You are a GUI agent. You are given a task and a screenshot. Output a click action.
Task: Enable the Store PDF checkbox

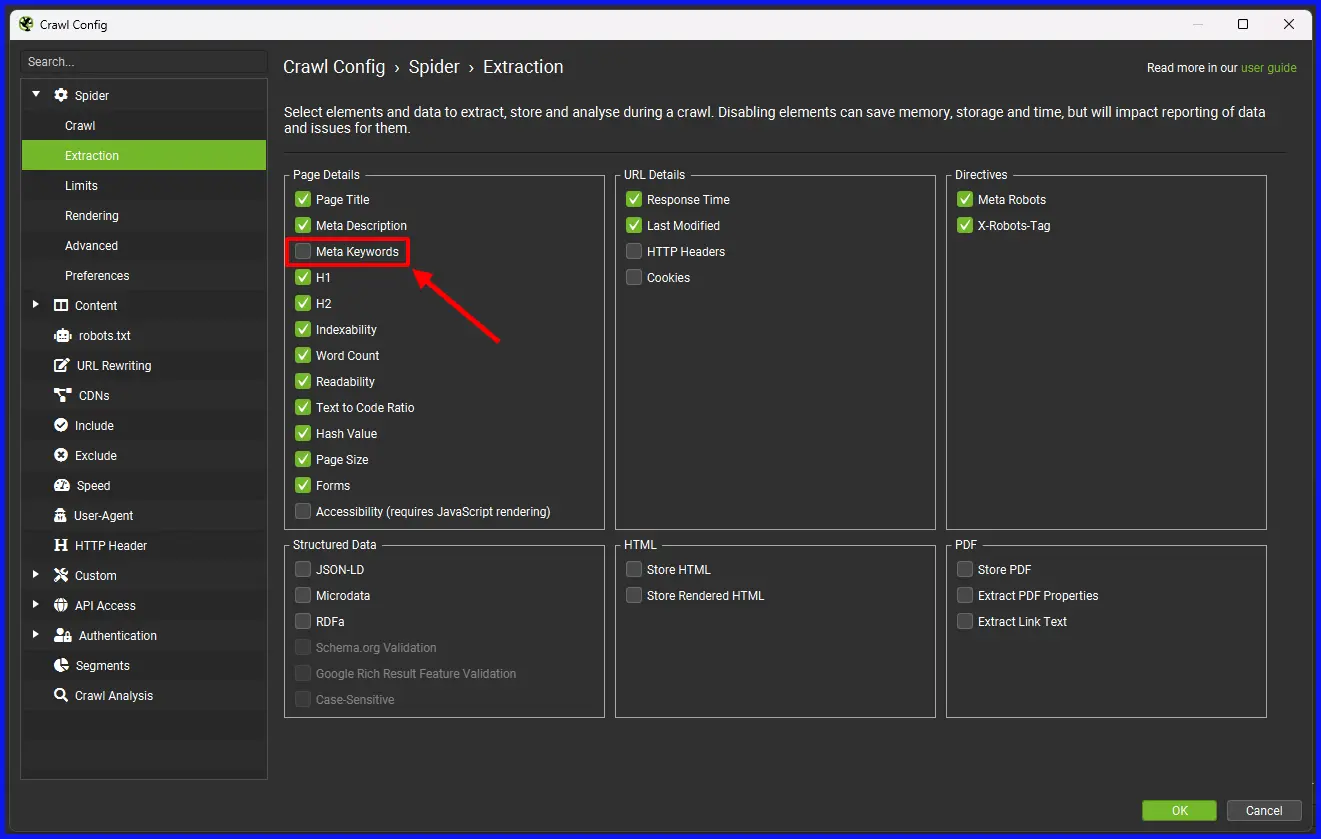click(965, 569)
